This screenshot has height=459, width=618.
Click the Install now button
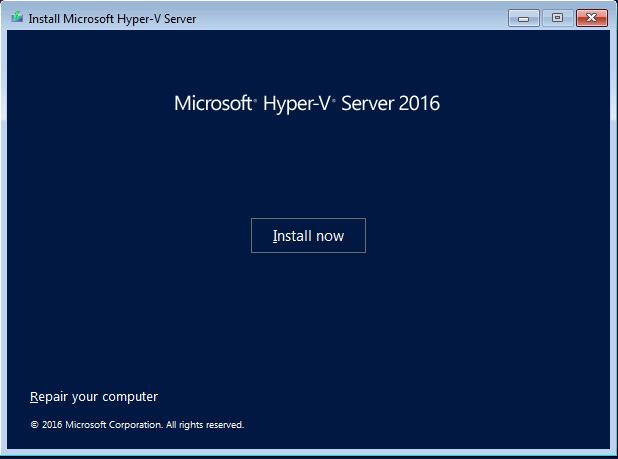(308, 235)
